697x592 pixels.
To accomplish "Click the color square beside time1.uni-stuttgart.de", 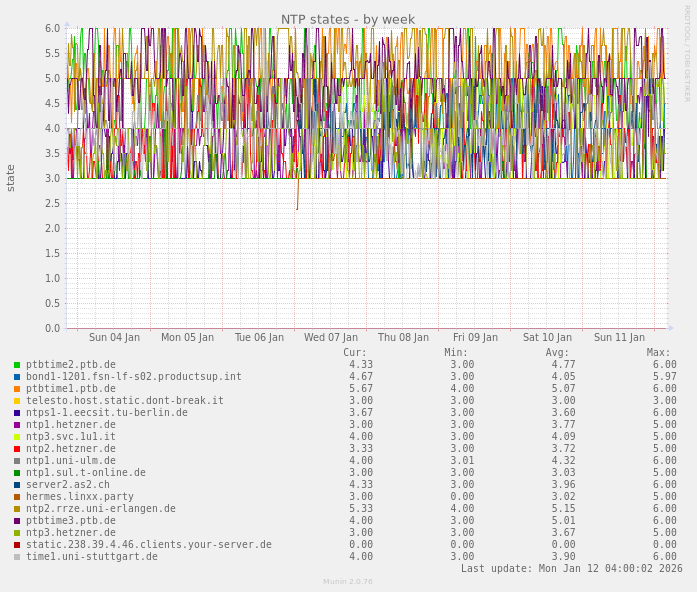I will tap(17, 557).
